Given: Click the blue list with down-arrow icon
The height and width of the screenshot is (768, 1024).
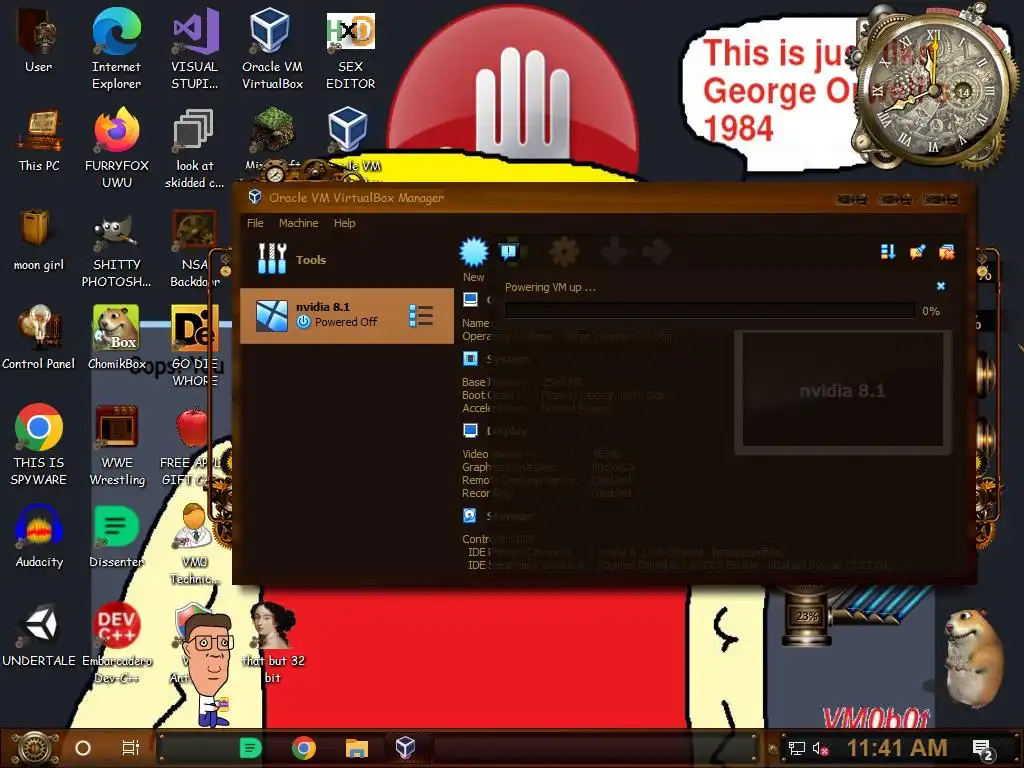Looking at the screenshot, I should [888, 252].
